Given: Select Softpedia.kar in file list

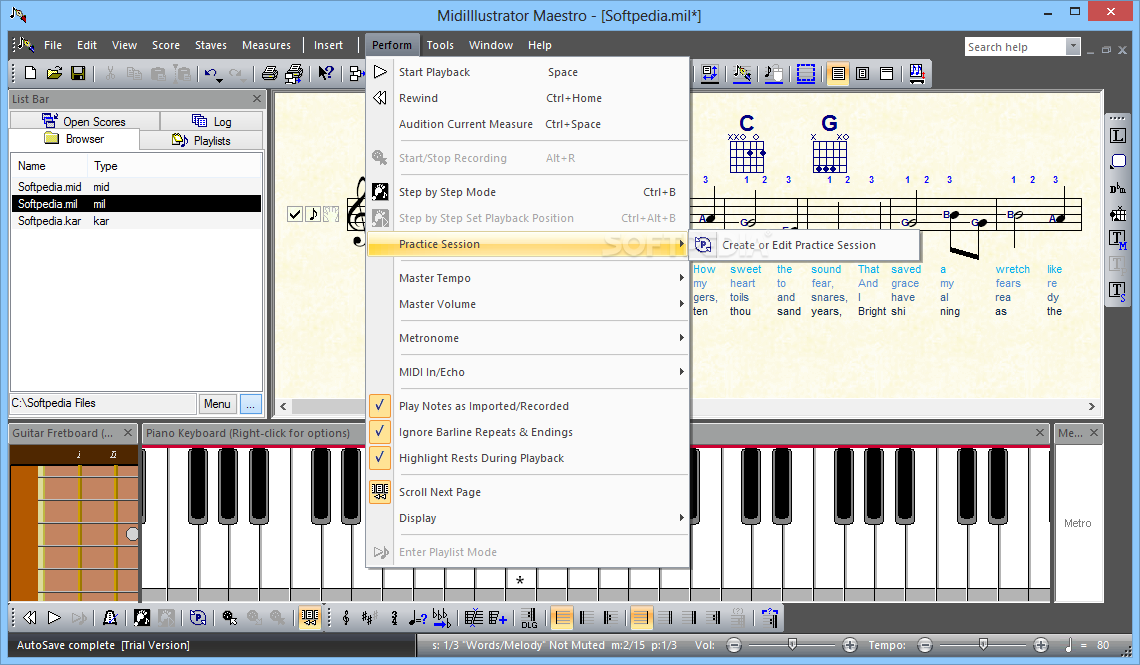Looking at the screenshot, I should 136,221.
